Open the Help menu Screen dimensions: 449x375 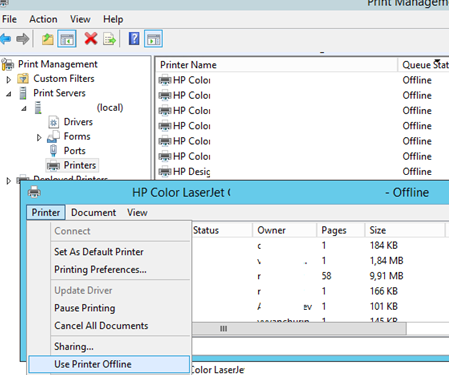(113, 19)
